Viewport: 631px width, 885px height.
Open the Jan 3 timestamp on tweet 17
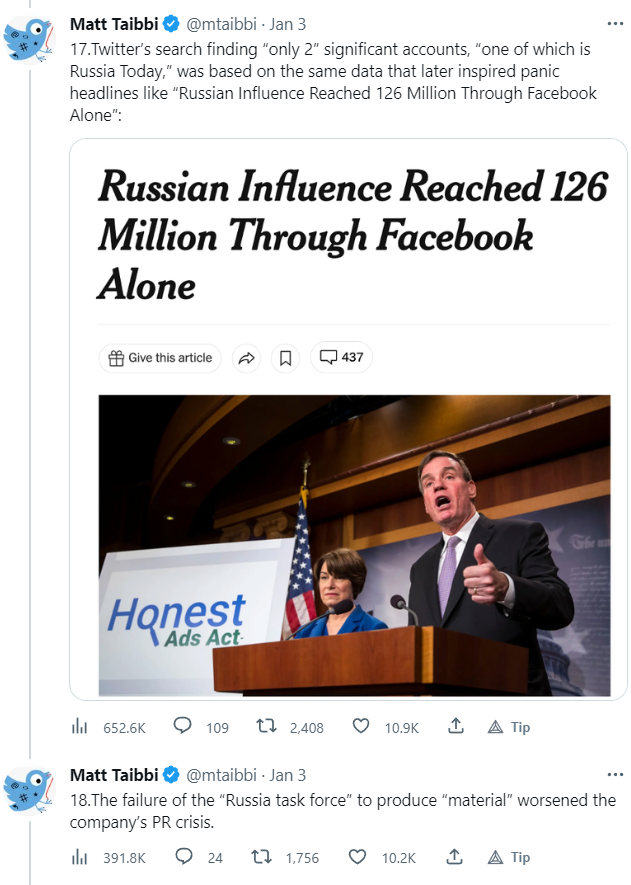pyautogui.click(x=288, y=24)
